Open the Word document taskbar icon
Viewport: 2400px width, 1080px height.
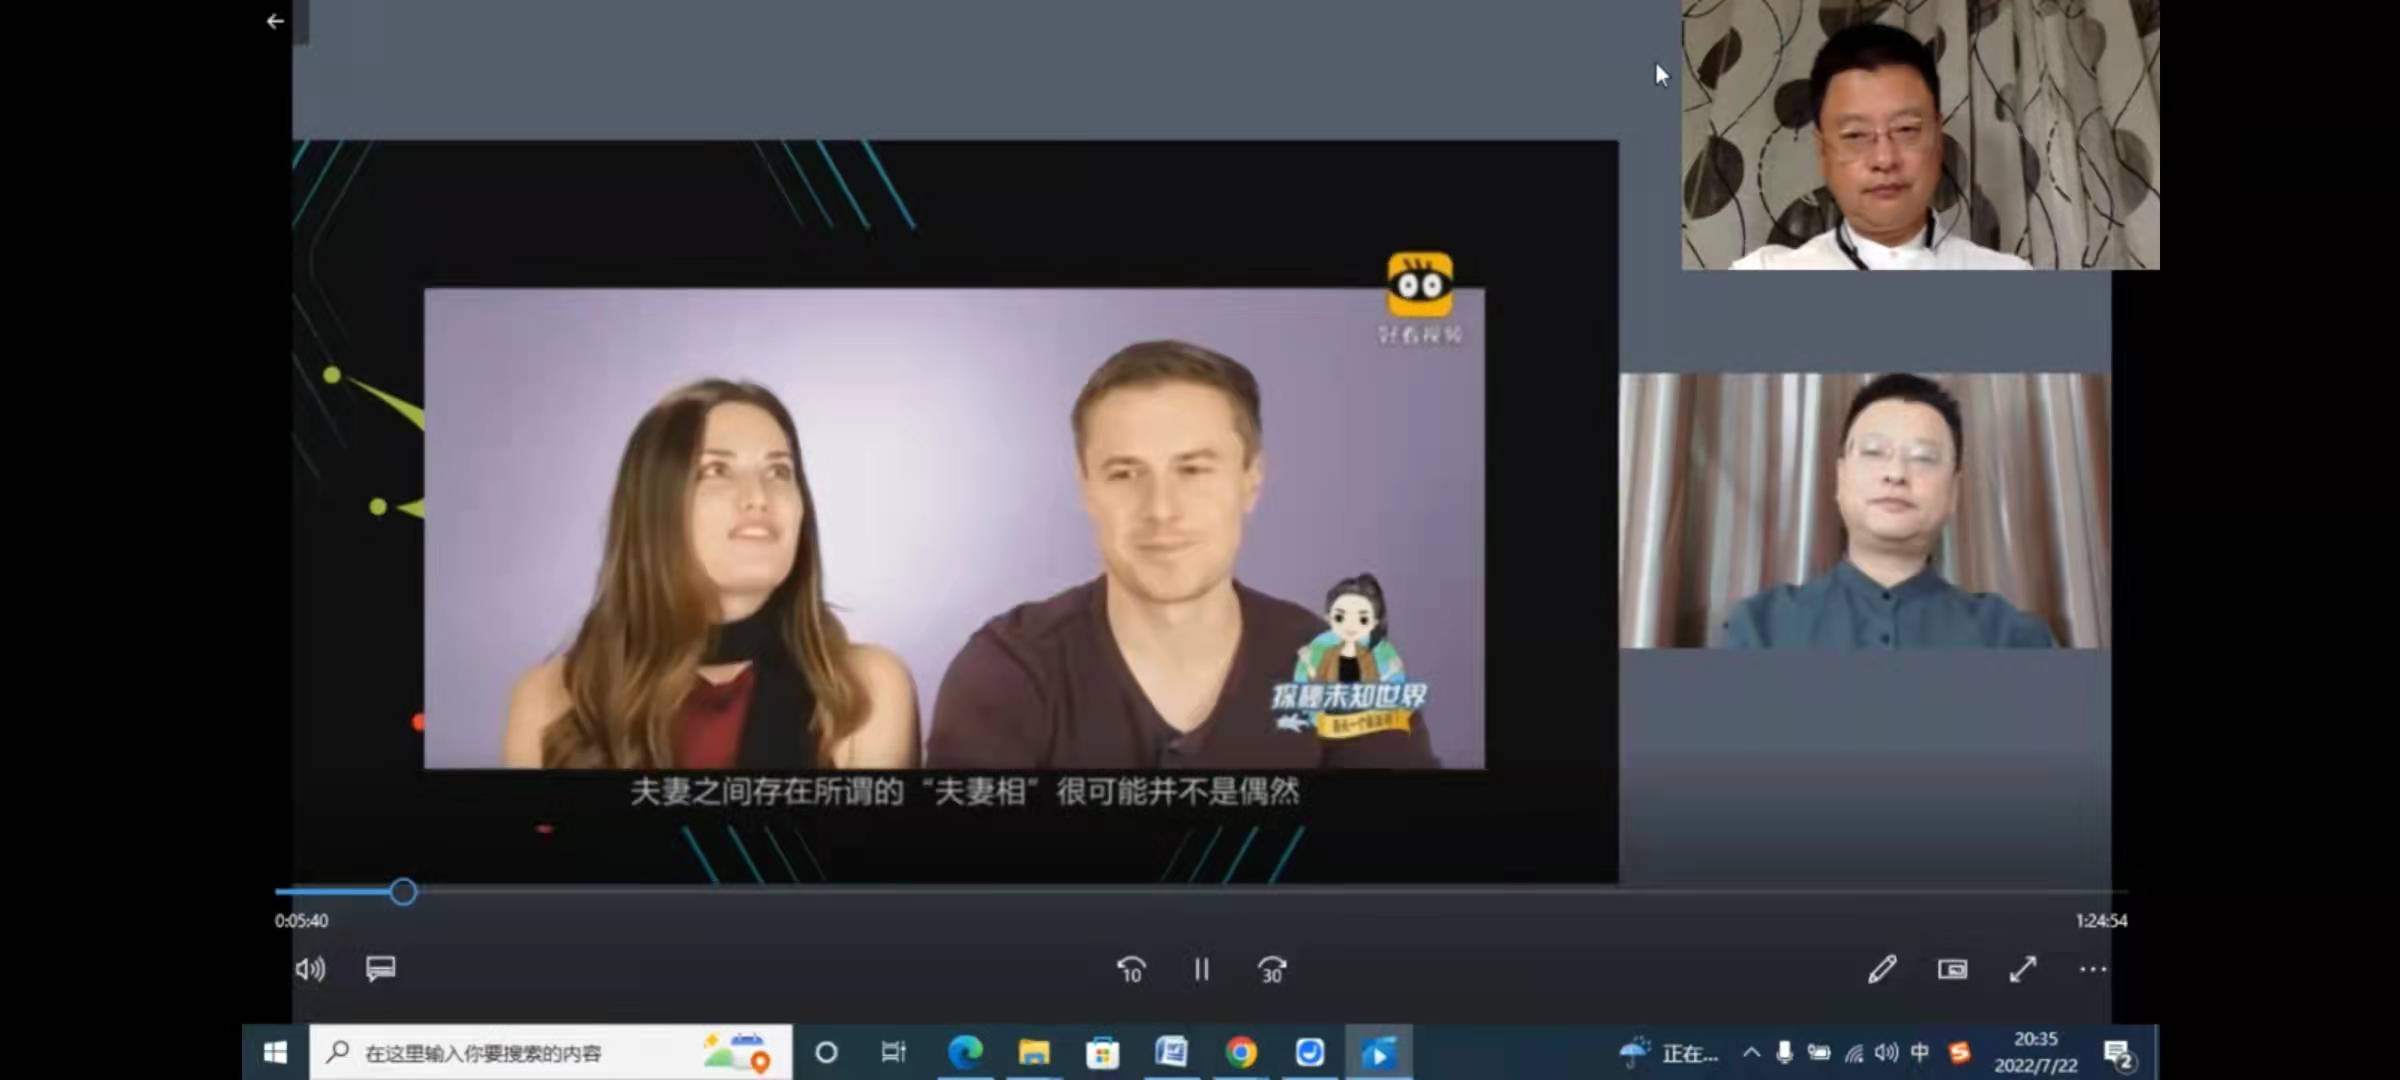click(x=1171, y=1052)
